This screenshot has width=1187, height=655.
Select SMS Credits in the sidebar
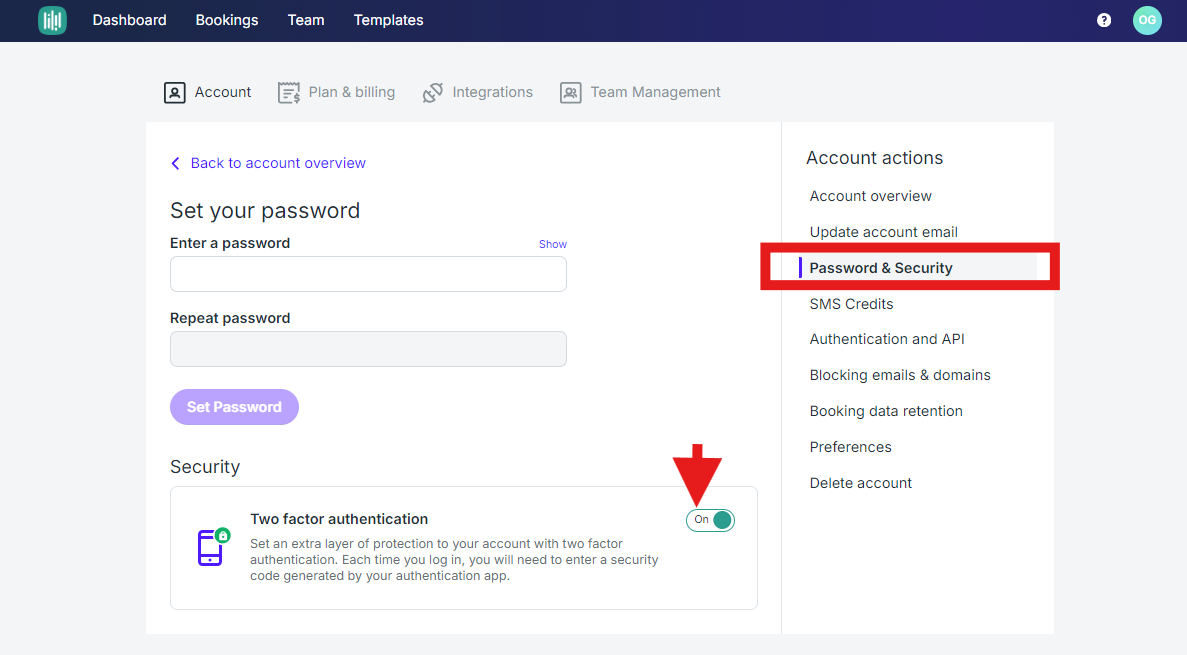click(851, 303)
